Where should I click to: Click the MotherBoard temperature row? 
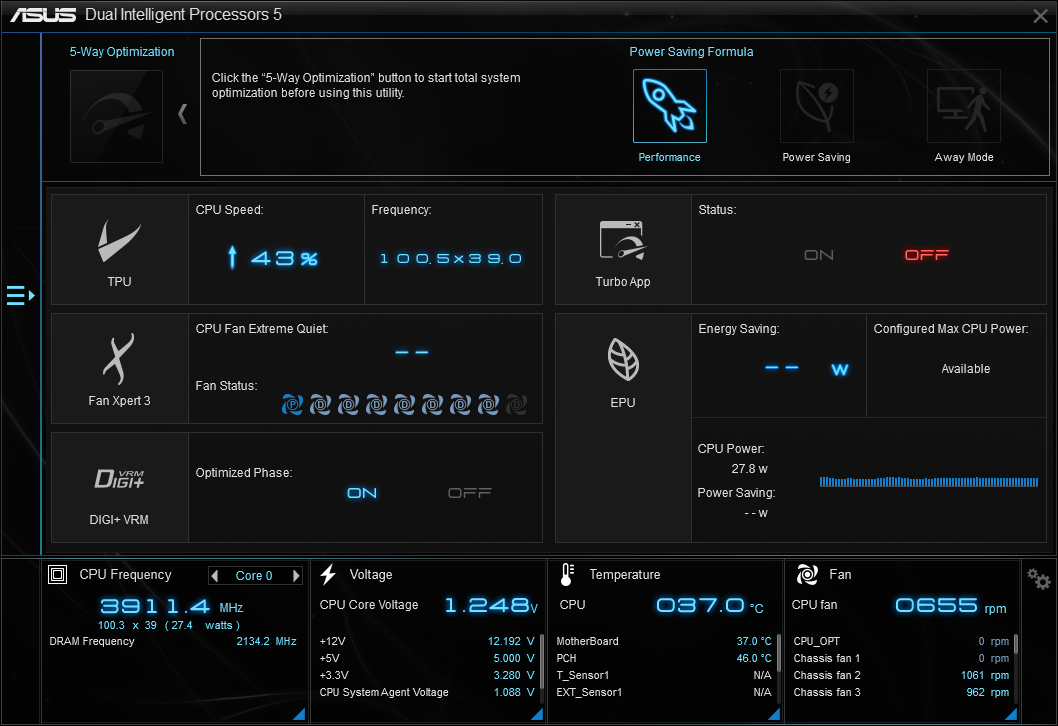[664, 642]
